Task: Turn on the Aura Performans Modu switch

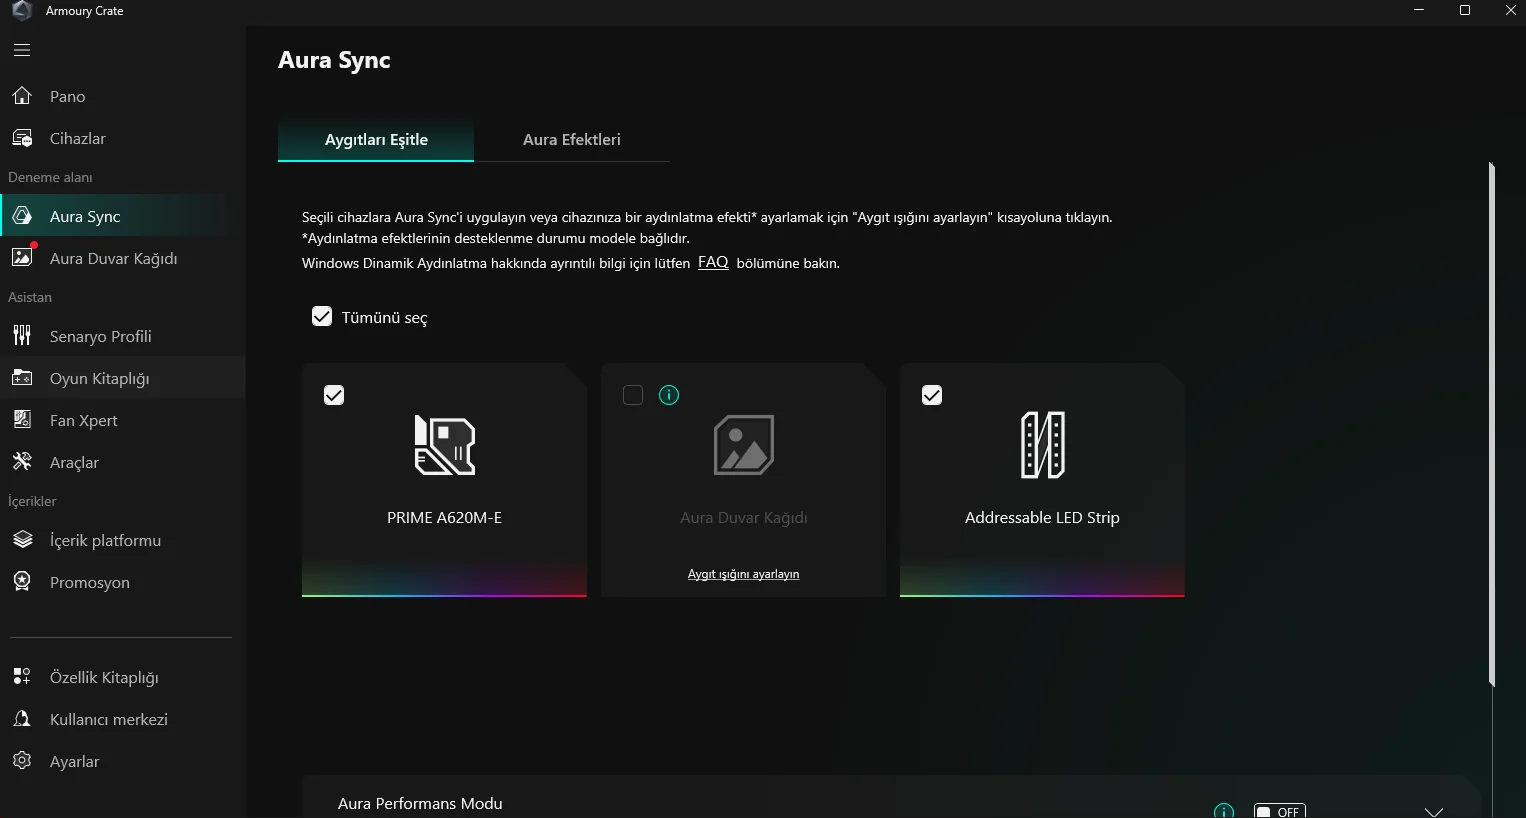Action: [1280, 811]
